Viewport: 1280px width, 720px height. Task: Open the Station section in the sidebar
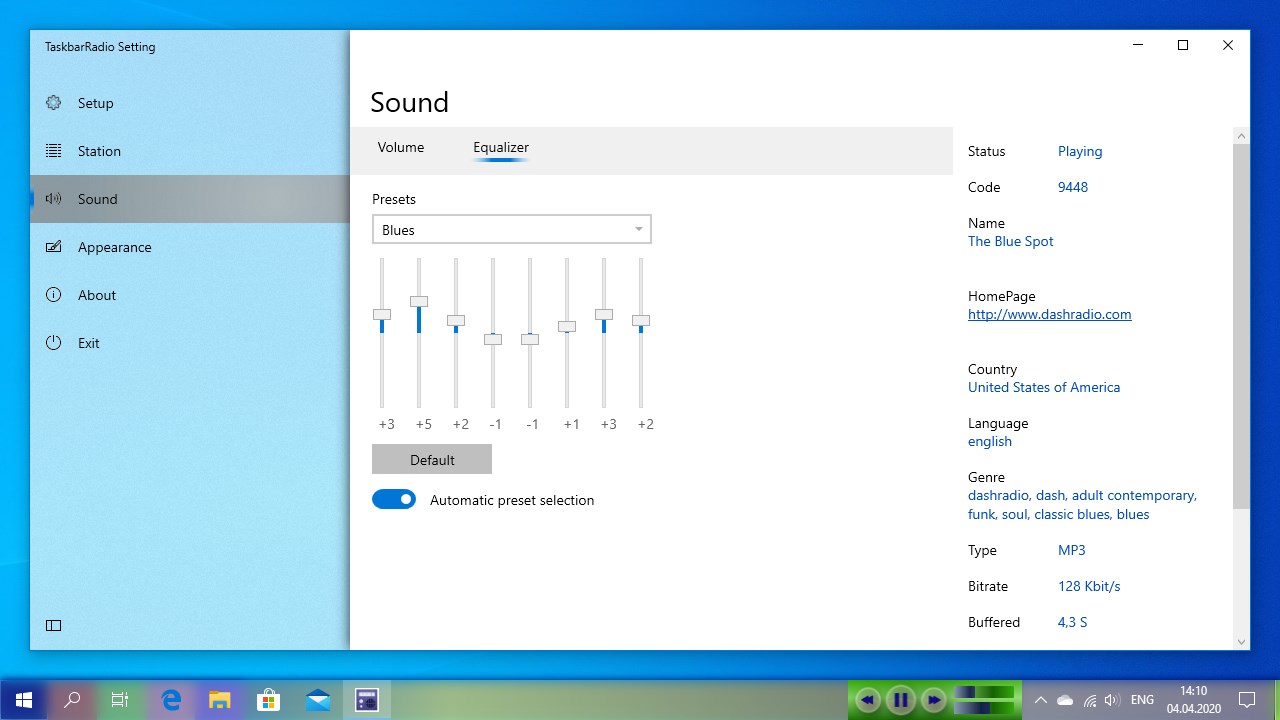point(190,151)
